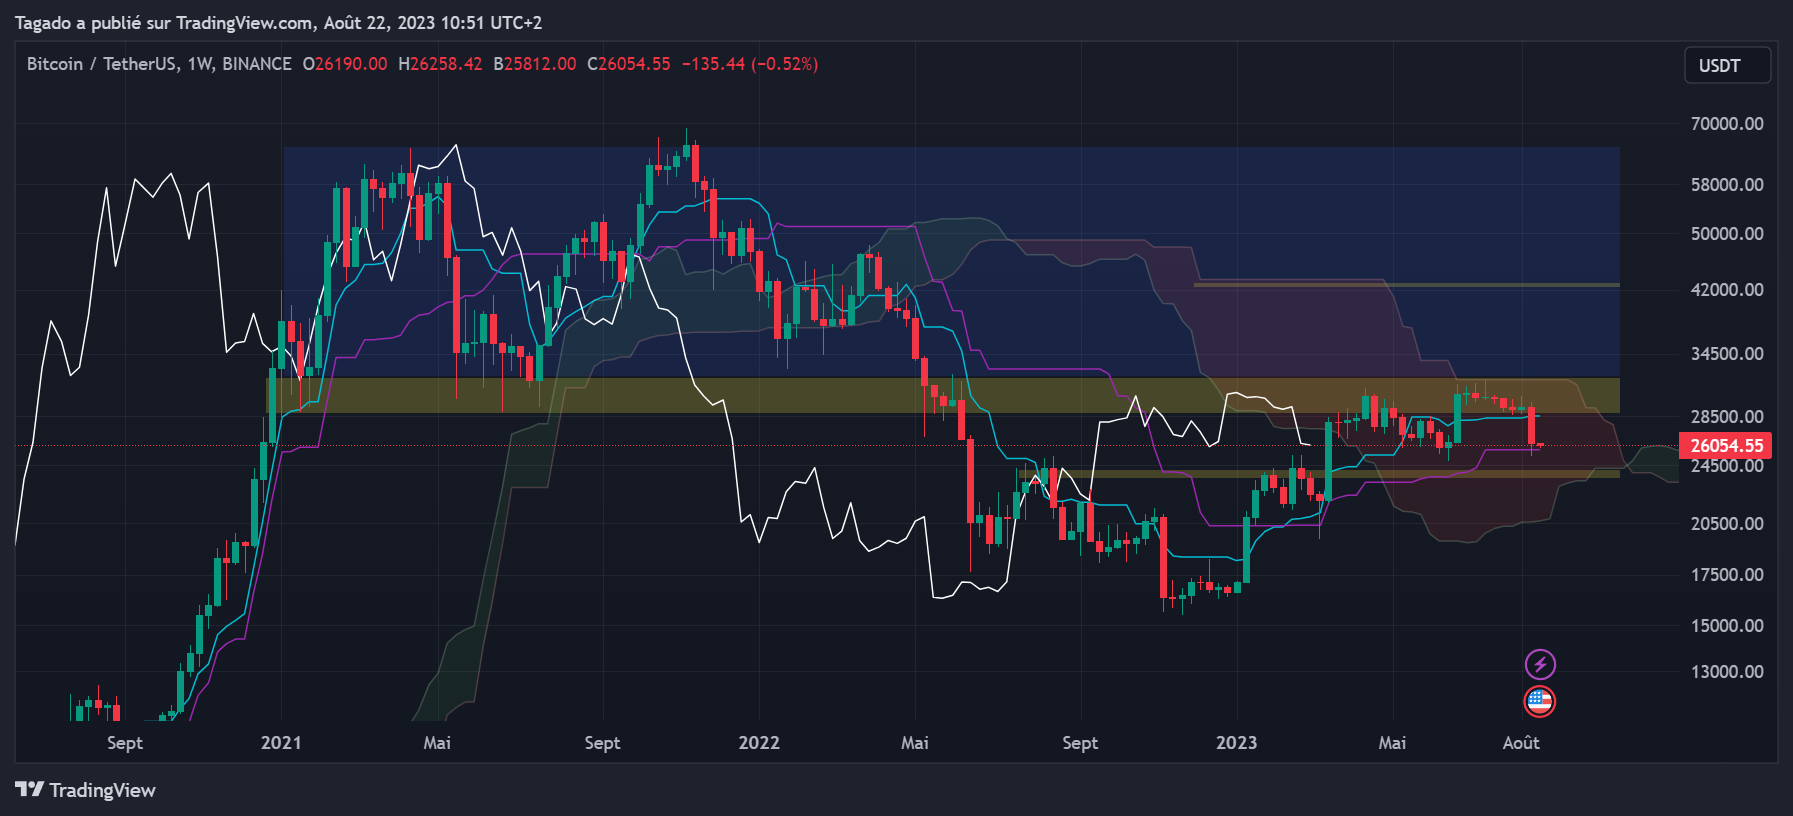Click the purple lightning bolt event icon
The height and width of the screenshot is (816, 1793).
coord(1540,664)
